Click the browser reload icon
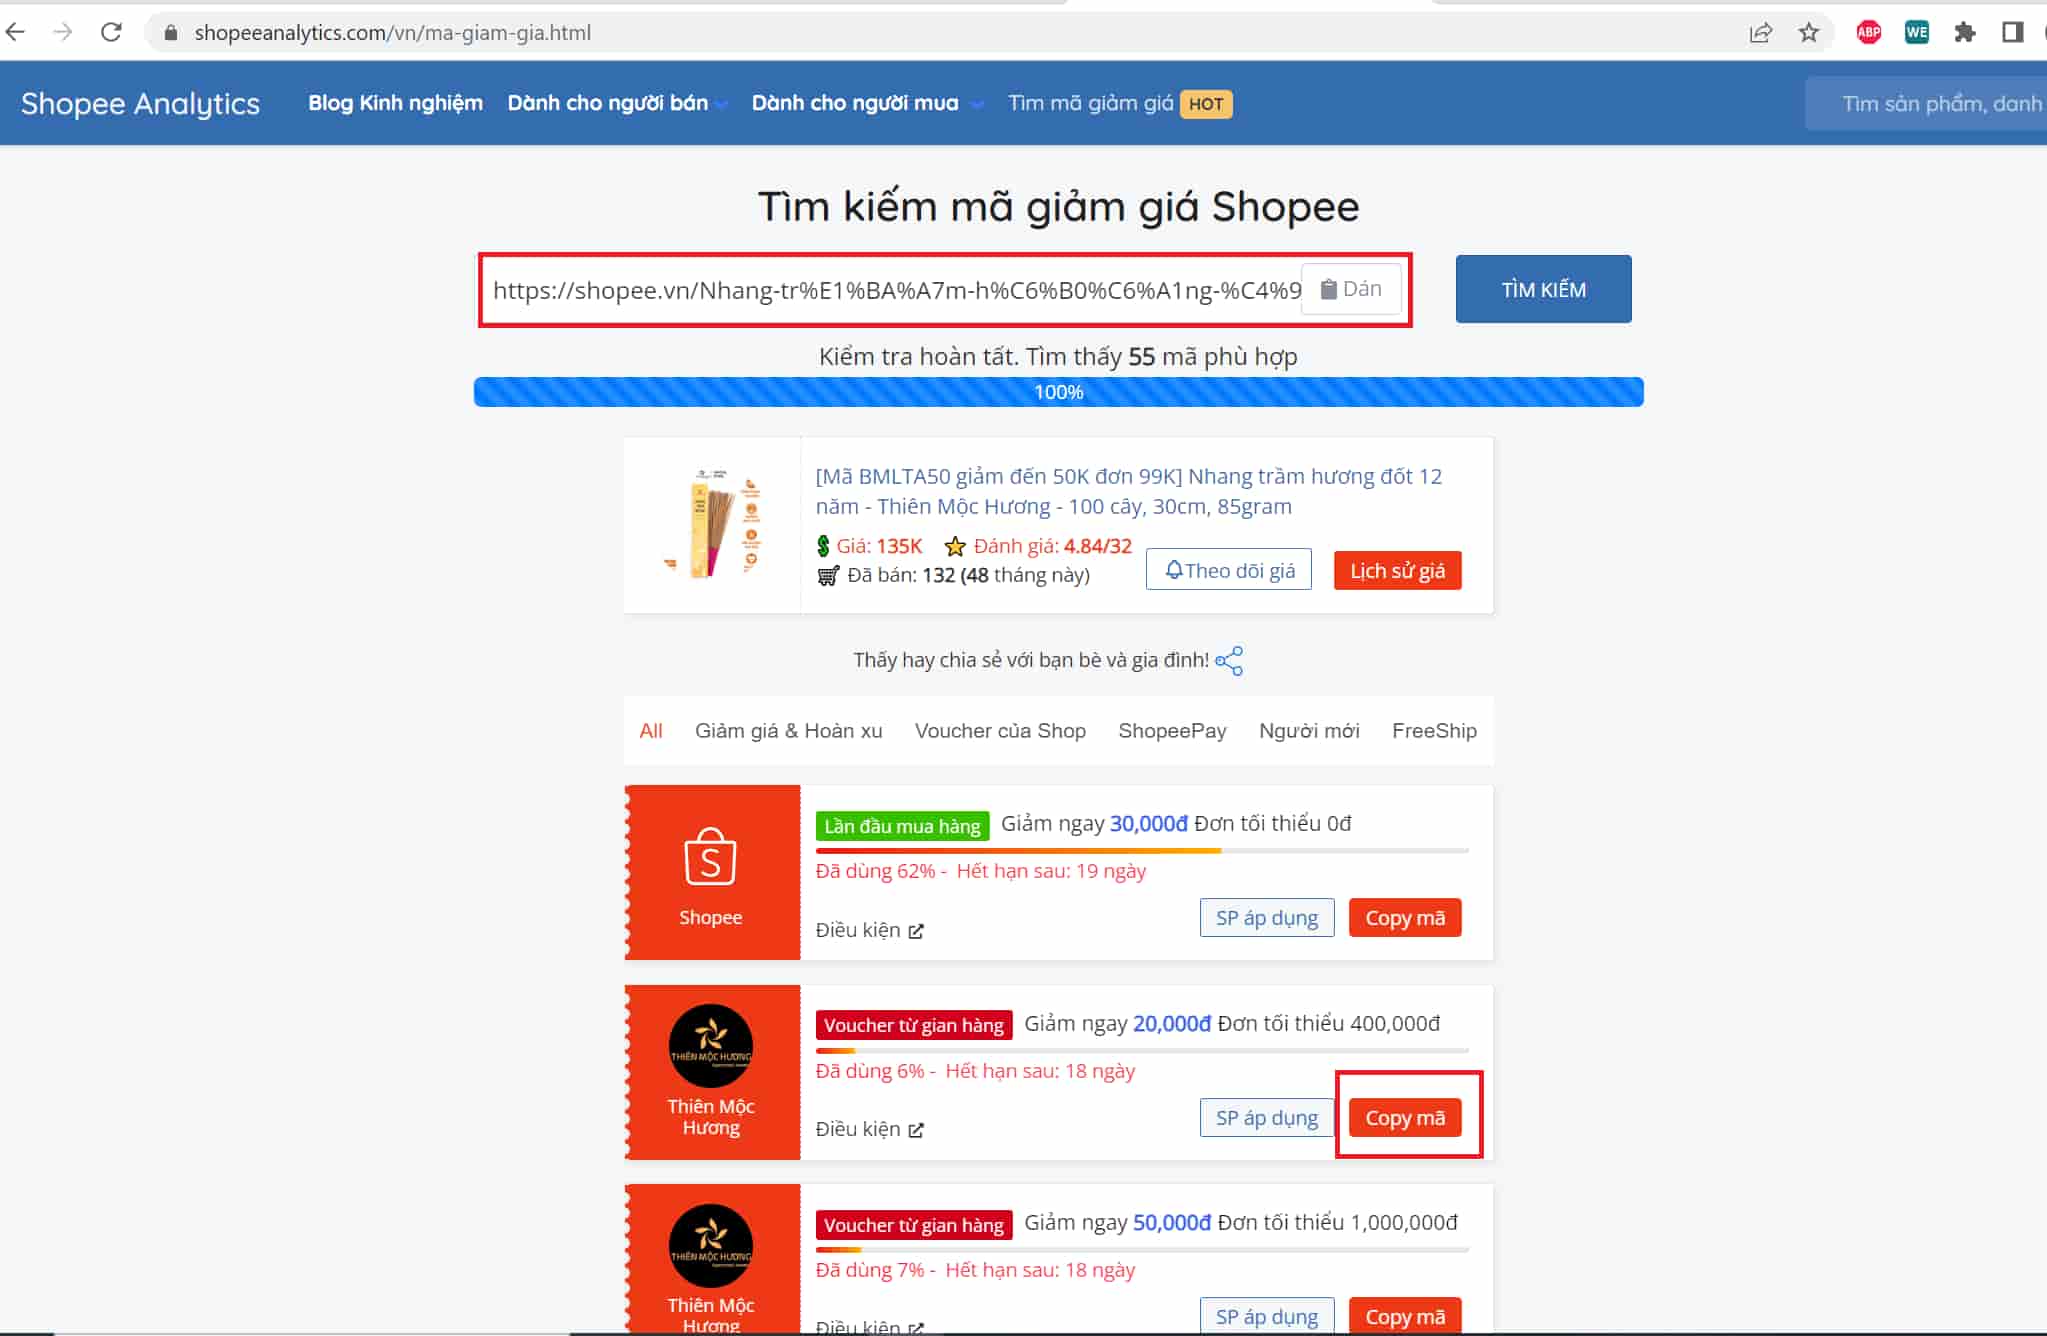The height and width of the screenshot is (1336, 2047). (111, 32)
